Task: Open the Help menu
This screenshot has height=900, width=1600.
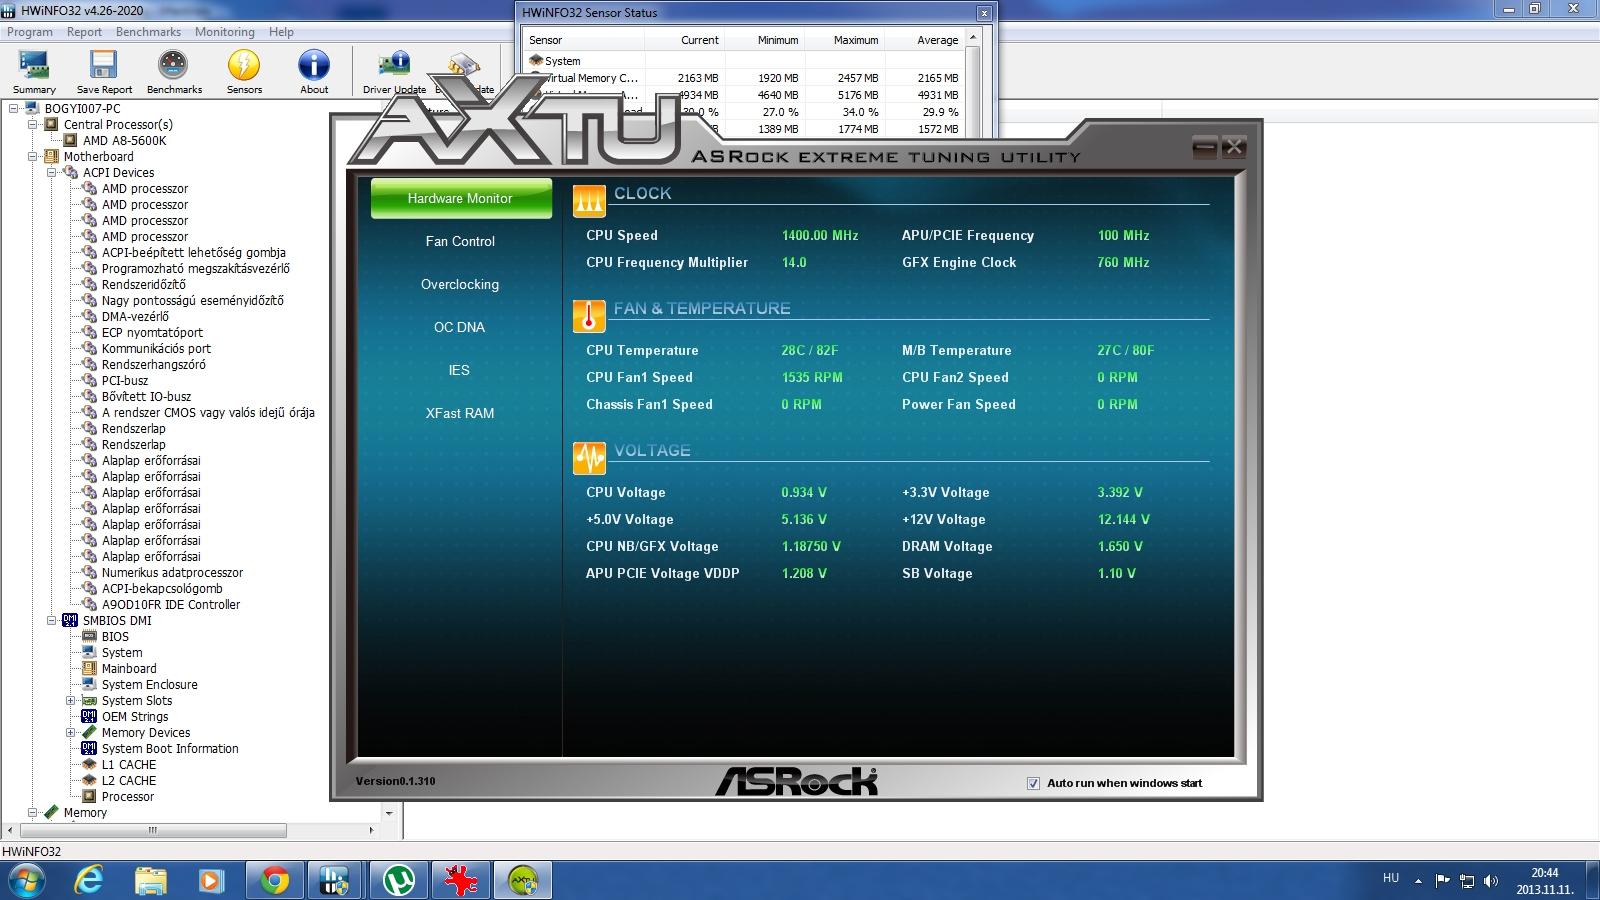Action: pos(281,32)
